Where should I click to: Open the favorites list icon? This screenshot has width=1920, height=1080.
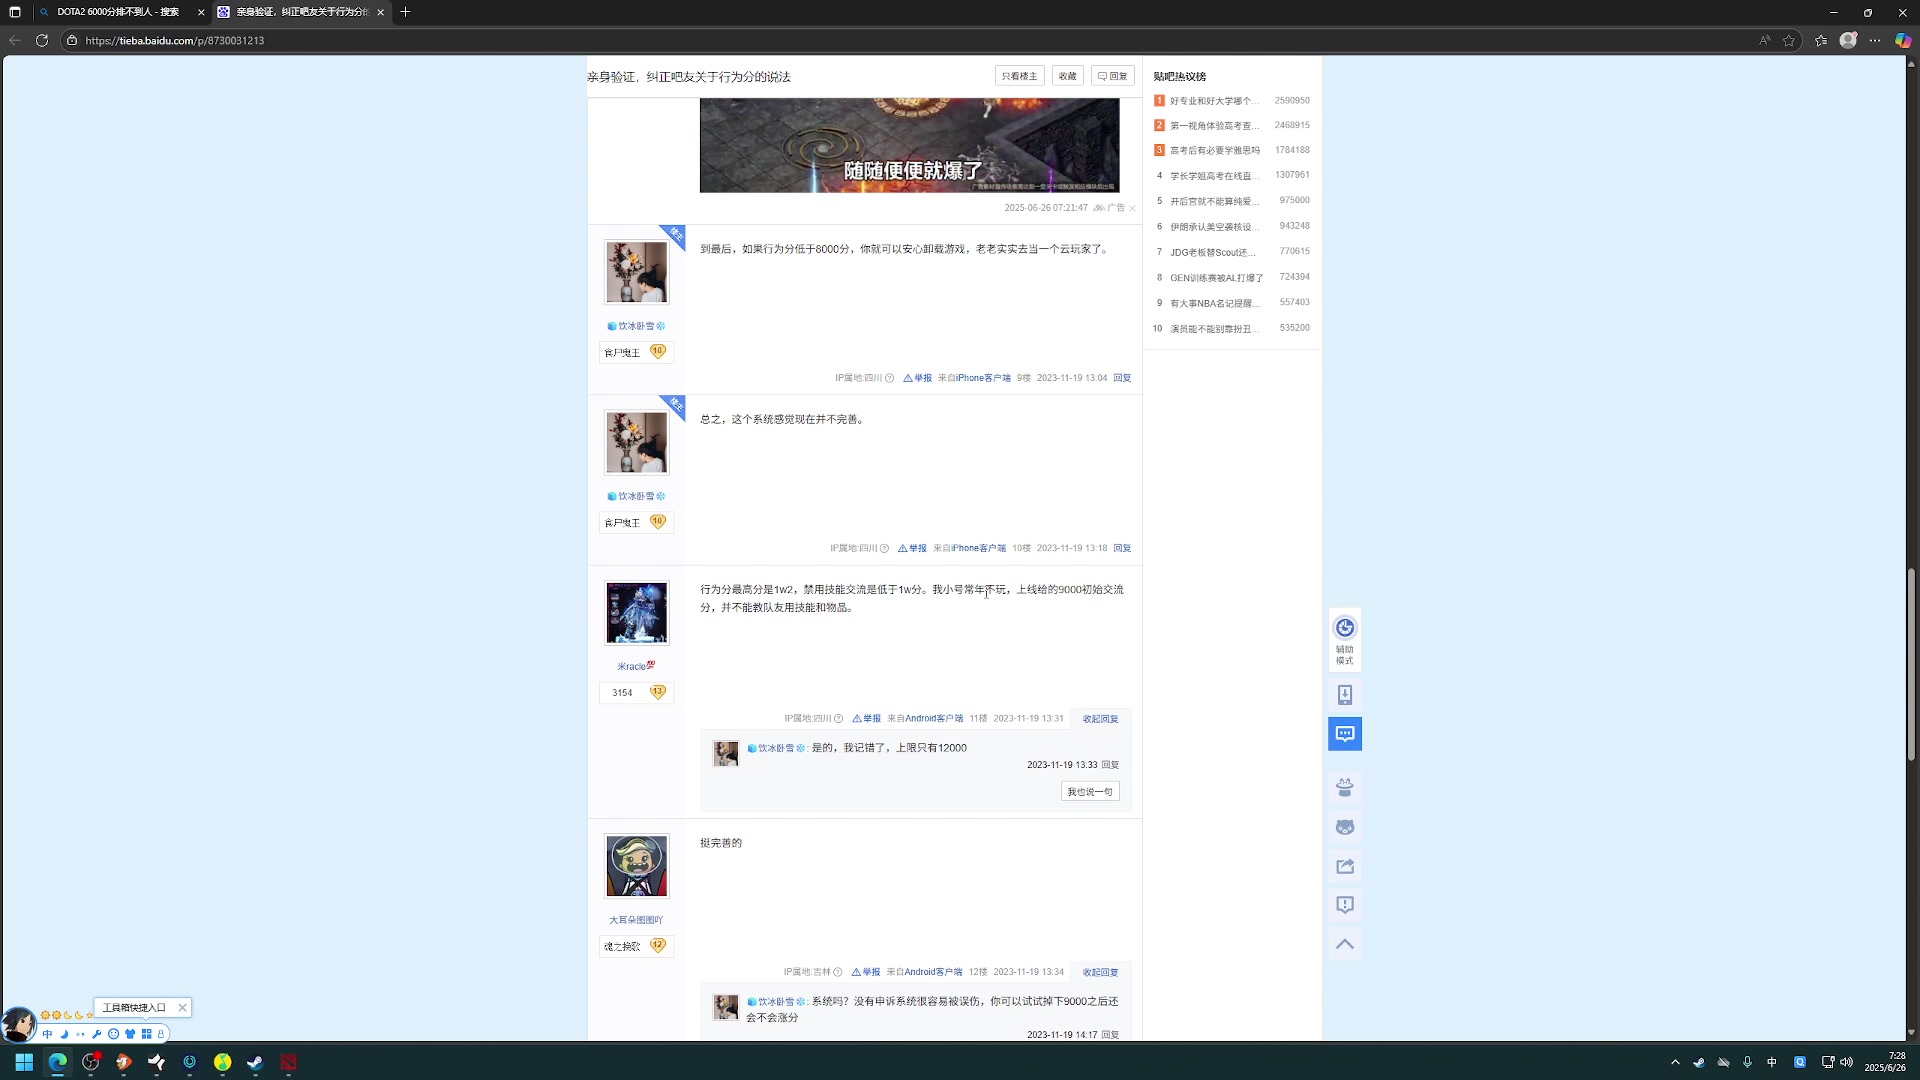point(1821,40)
